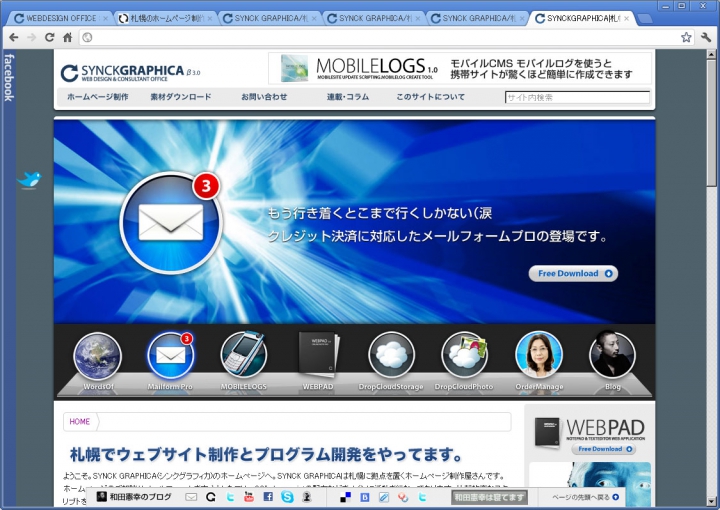
Task: Click the Twitter bird icon on left sidebar
Action: tap(29, 179)
